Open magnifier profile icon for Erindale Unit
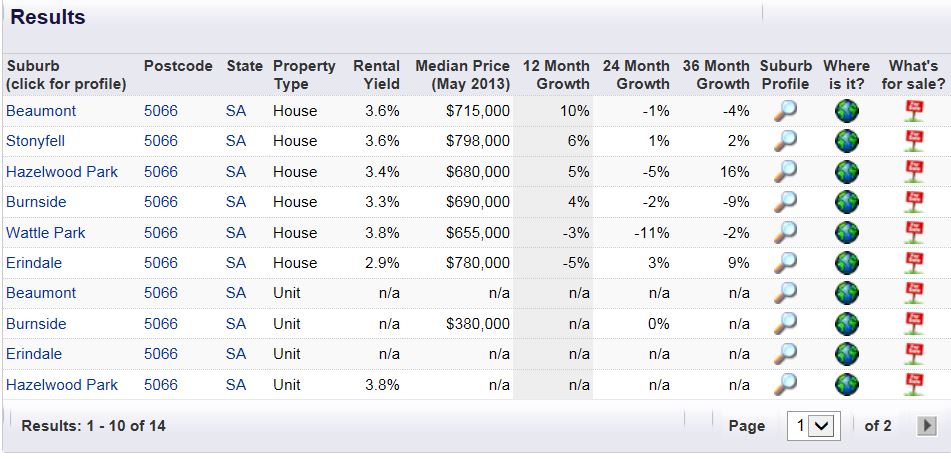This screenshot has height=459, width=951. (786, 354)
